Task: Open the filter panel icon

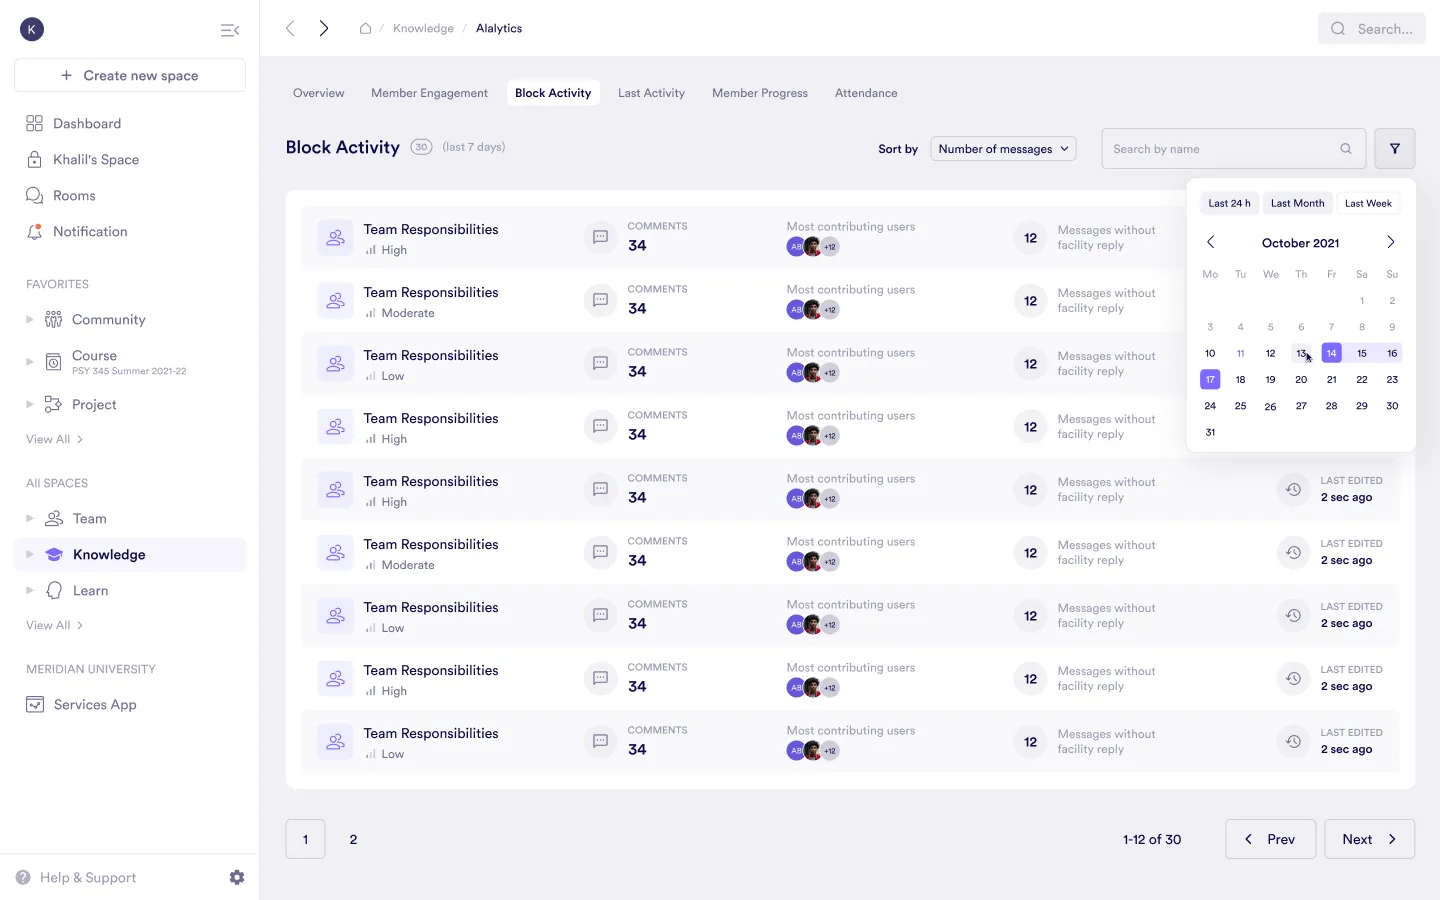Action: [x=1395, y=148]
